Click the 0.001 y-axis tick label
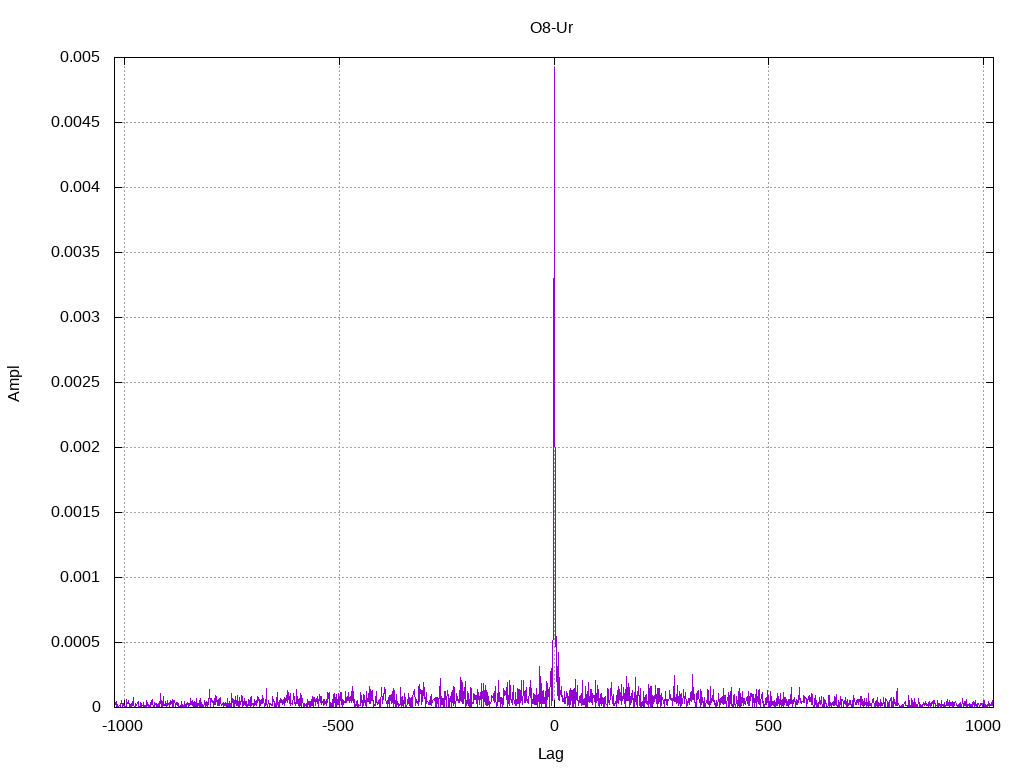 [x=80, y=577]
